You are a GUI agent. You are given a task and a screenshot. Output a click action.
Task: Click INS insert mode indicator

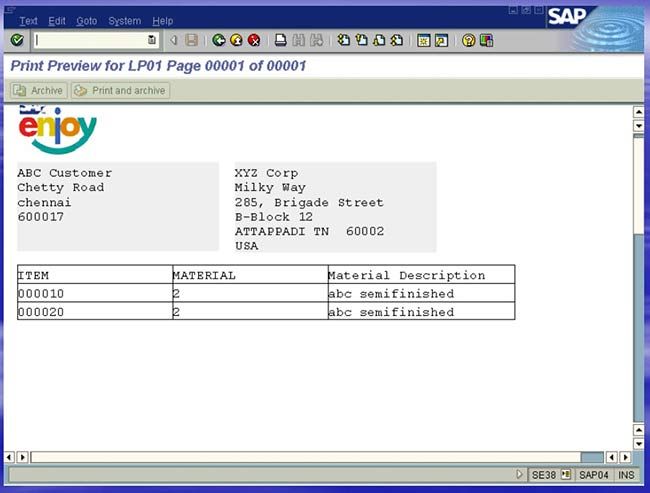pos(626,475)
